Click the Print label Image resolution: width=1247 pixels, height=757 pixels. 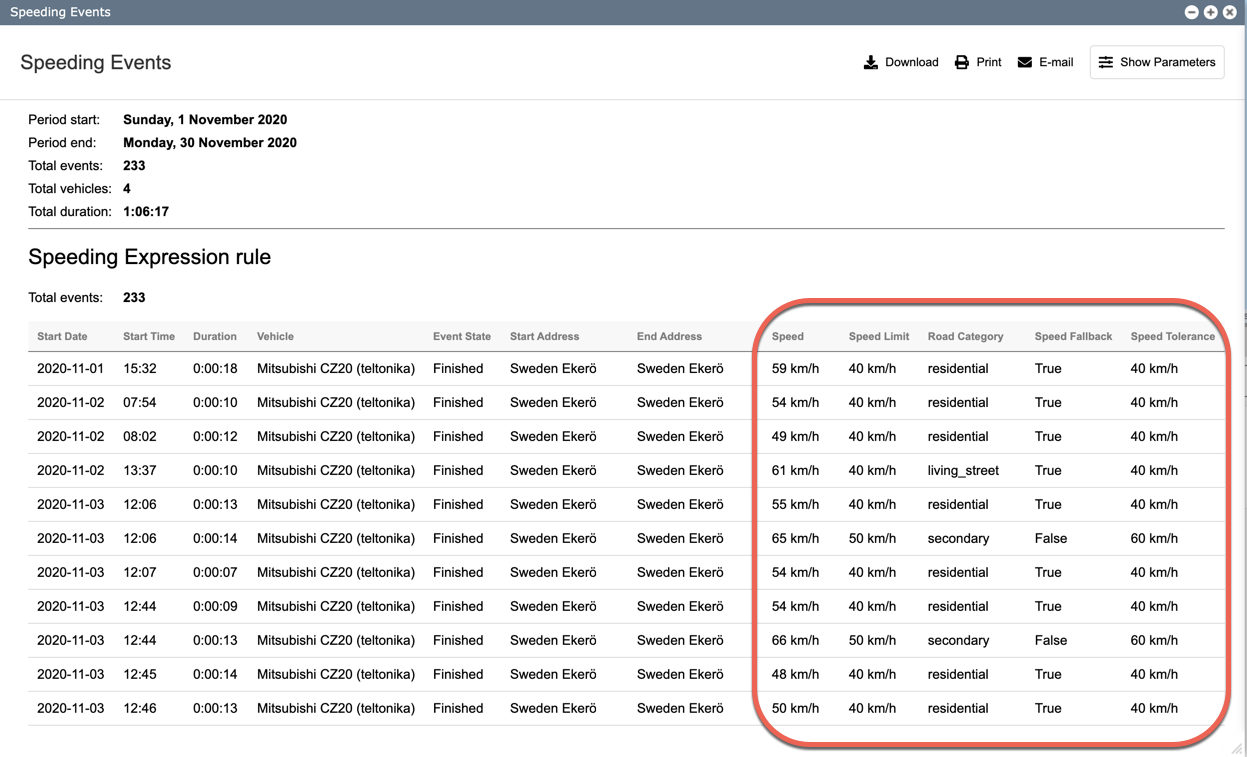pos(989,62)
